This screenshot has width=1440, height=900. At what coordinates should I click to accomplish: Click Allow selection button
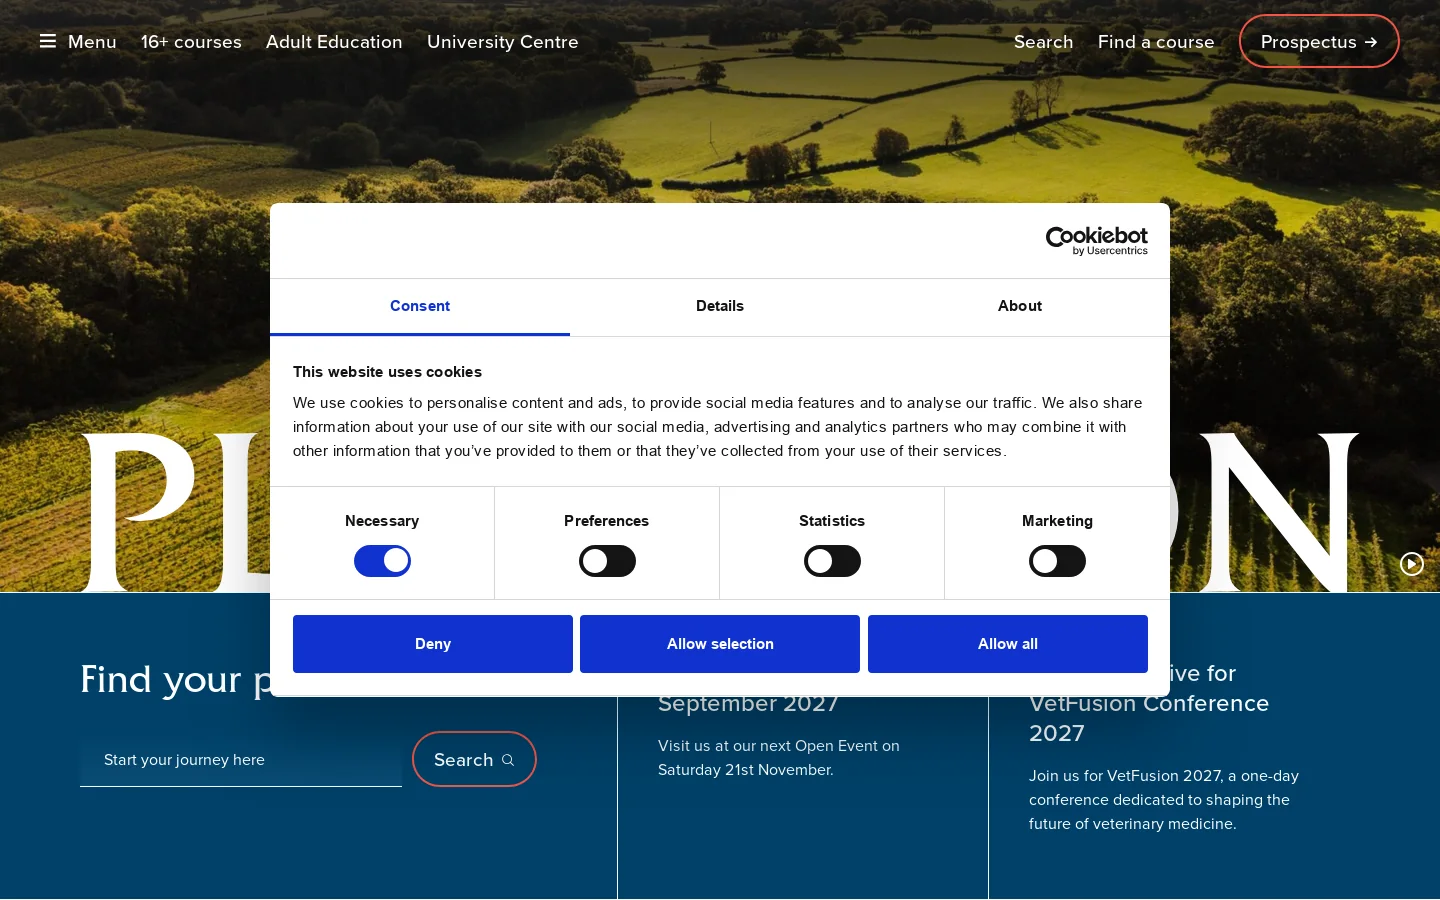[x=720, y=644]
